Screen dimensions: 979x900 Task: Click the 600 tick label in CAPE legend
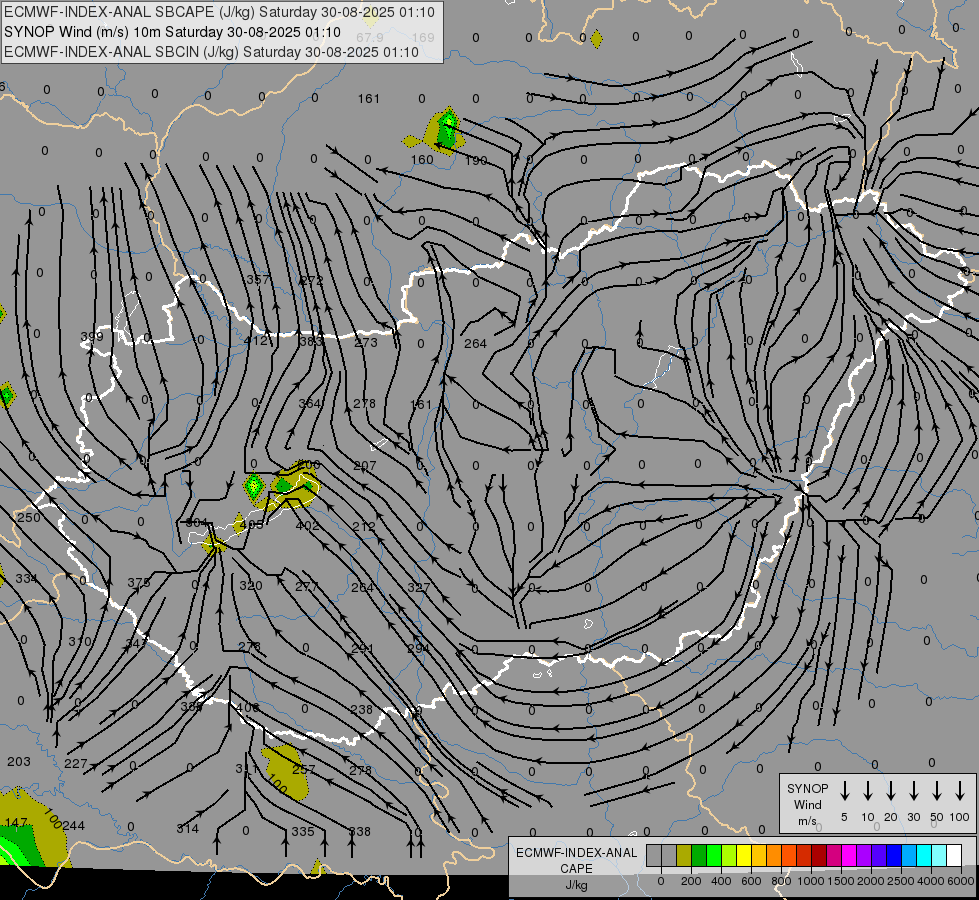(x=751, y=881)
